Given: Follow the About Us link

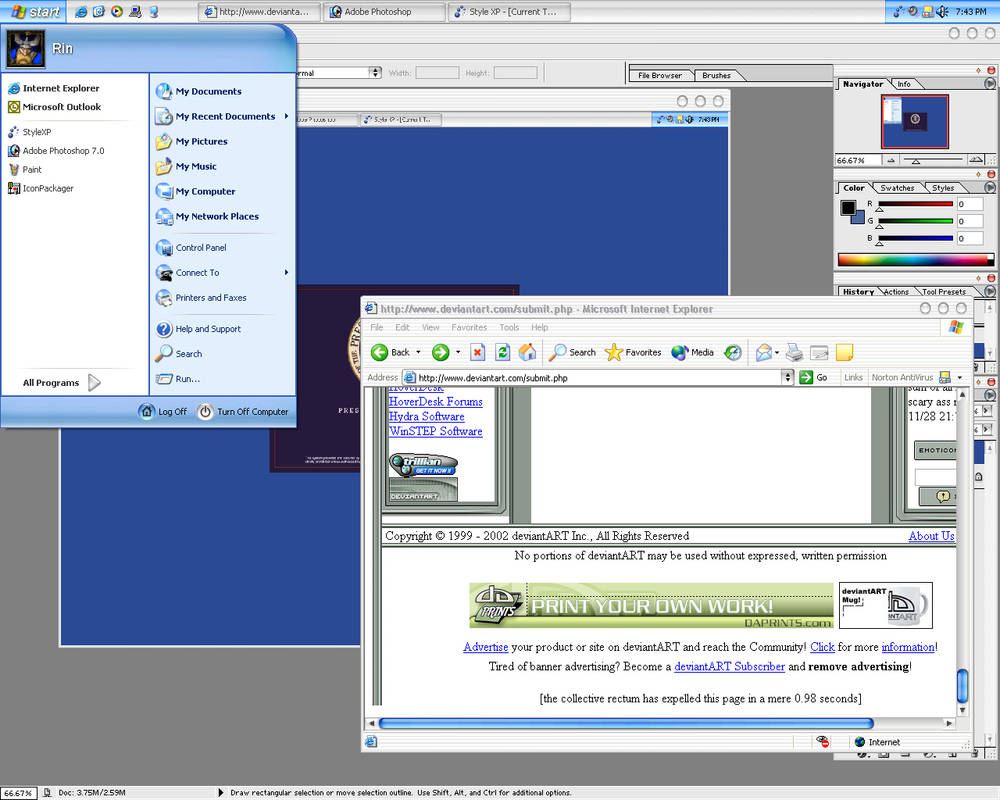Looking at the screenshot, I should click(x=931, y=536).
